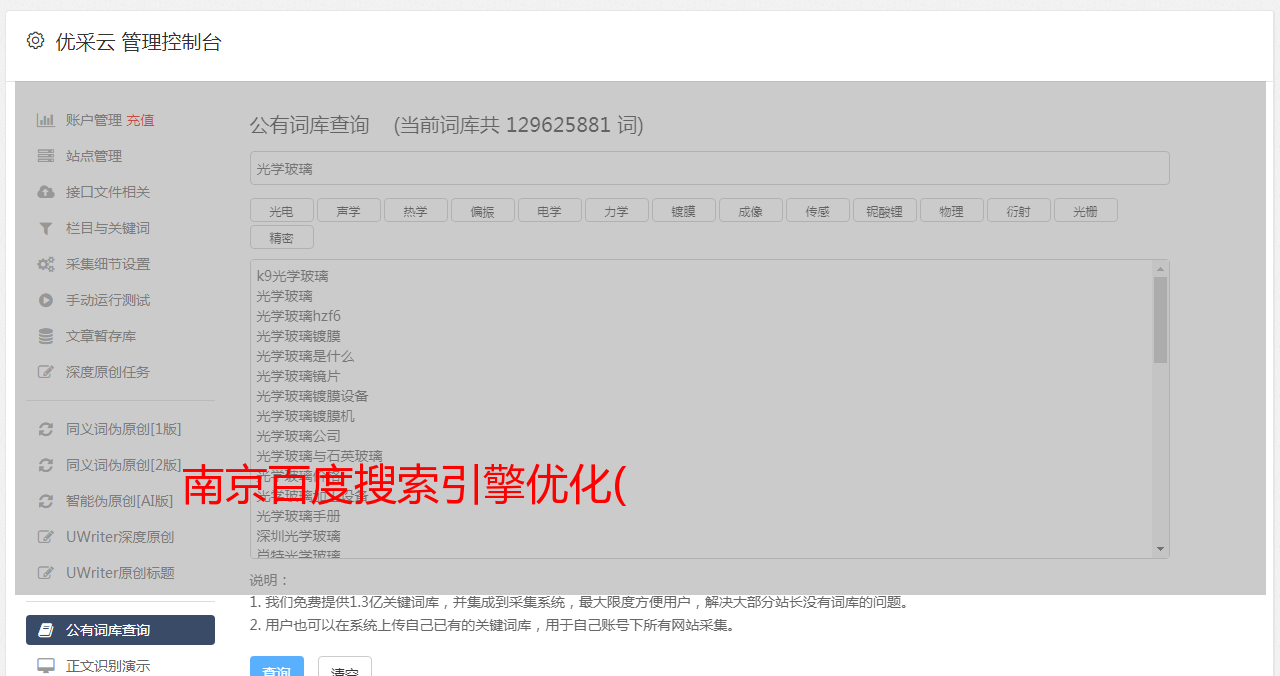Select 深圳光学玻璃 in the results list

298,536
